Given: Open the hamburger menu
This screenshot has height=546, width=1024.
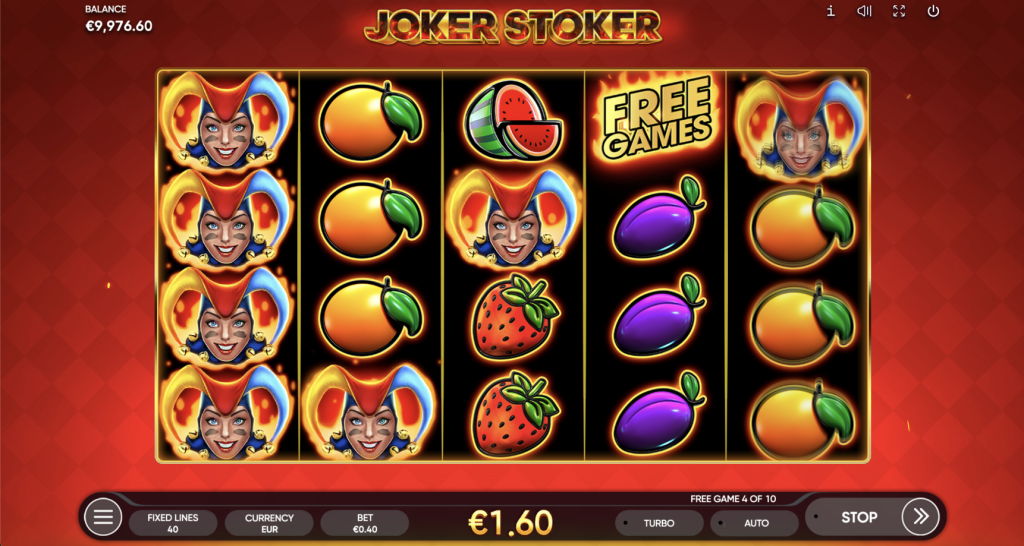Looking at the screenshot, I should point(103,517).
